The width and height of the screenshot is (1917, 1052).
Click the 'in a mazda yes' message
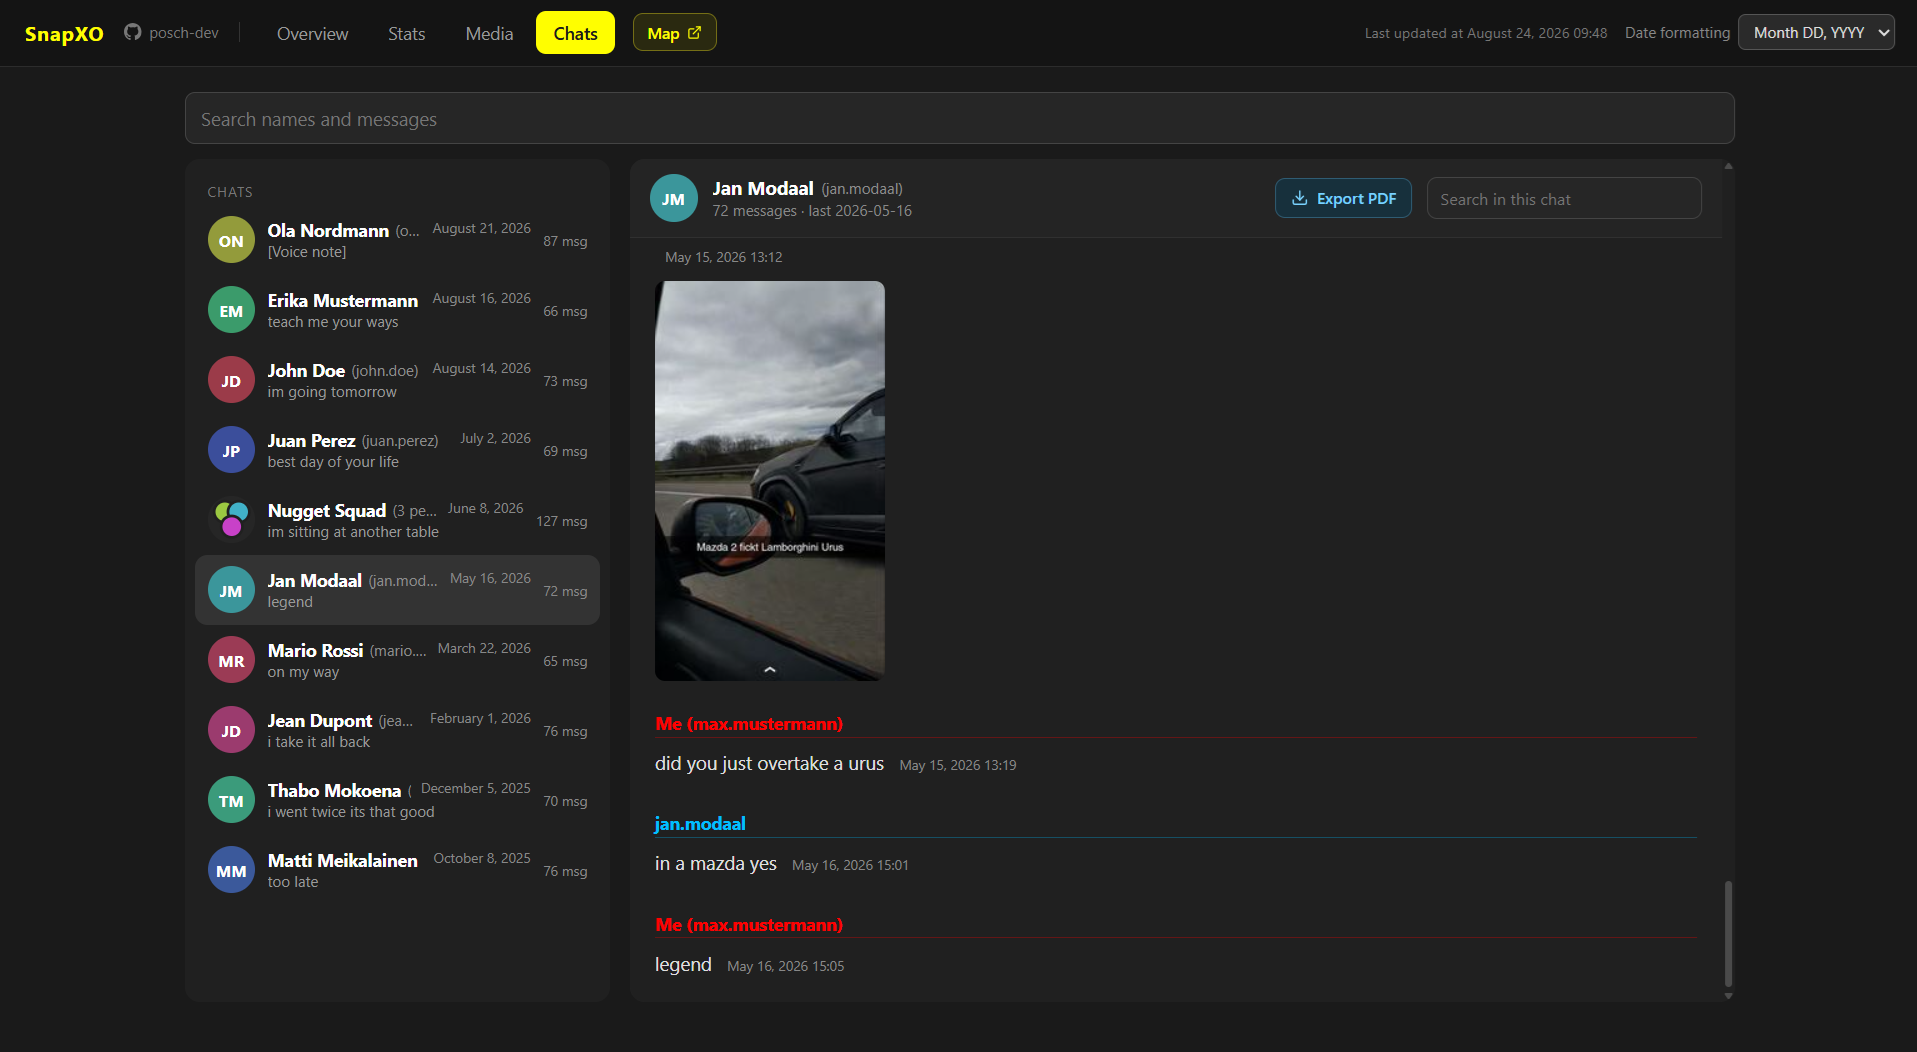(715, 864)
